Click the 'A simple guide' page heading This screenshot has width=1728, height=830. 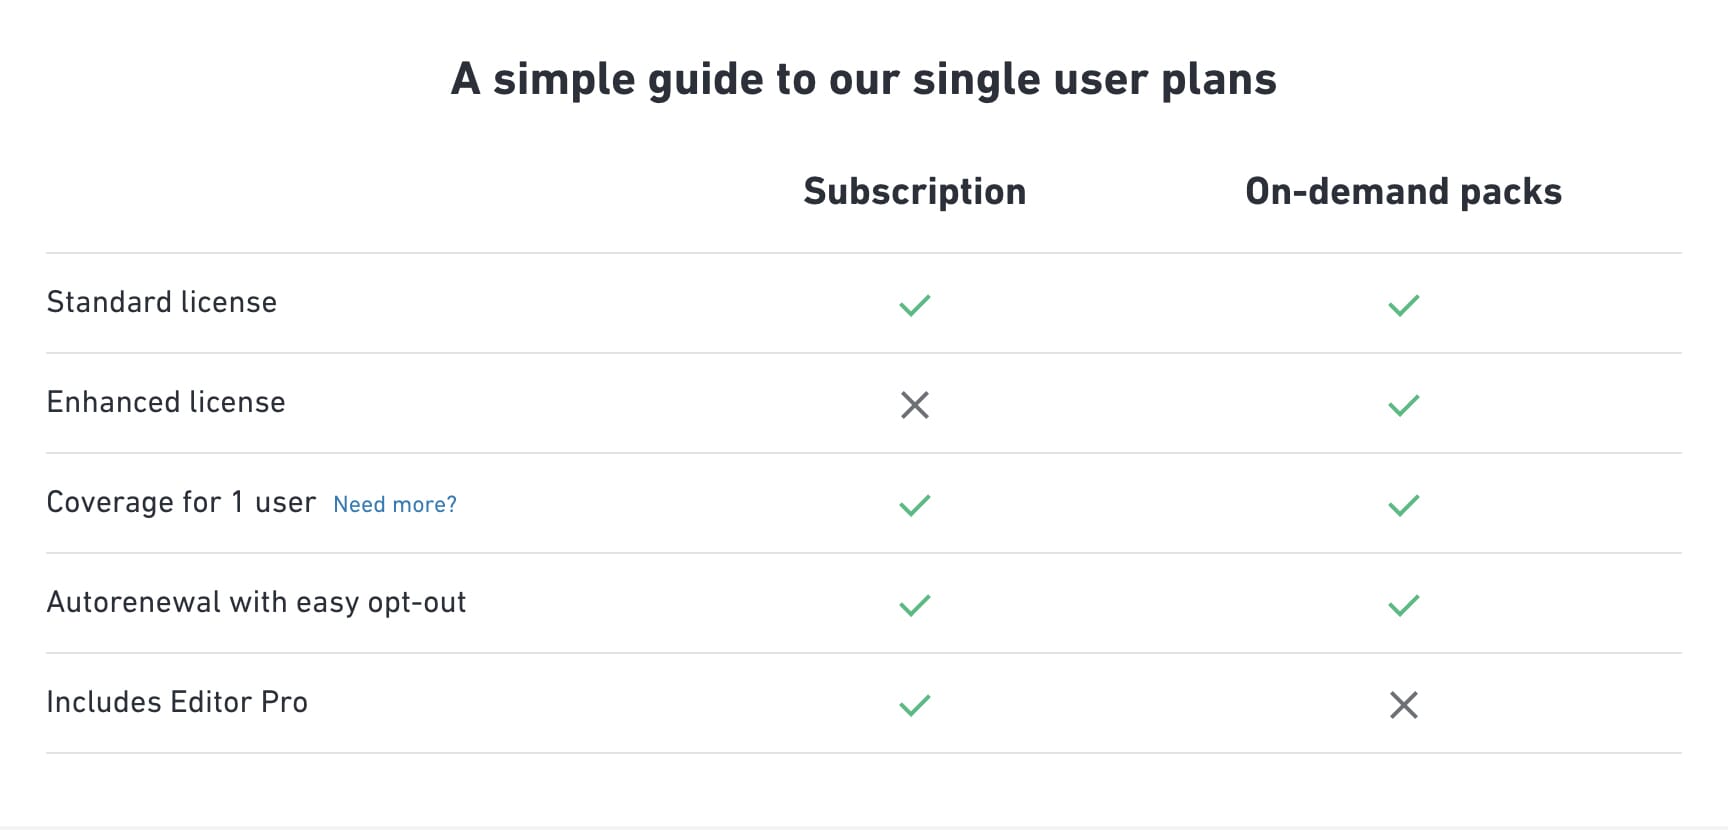click(x=863, y=79)
